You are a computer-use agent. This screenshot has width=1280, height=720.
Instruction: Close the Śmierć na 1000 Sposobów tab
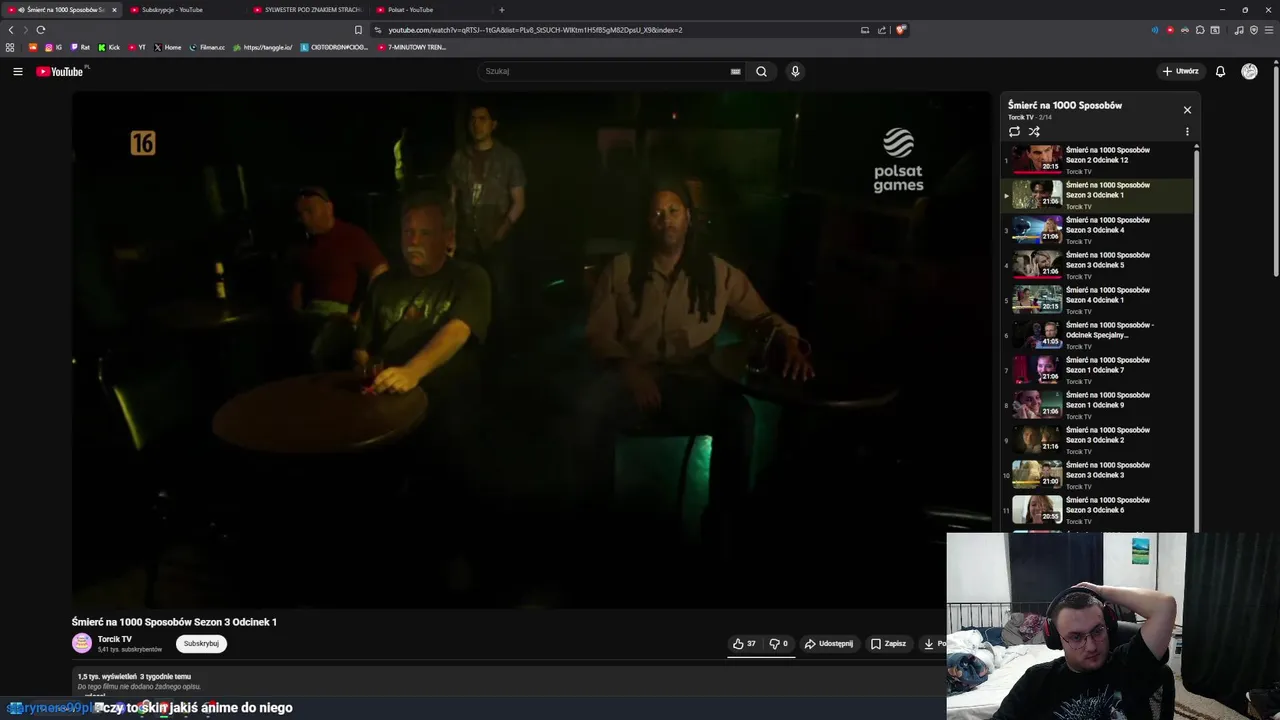[x=114, y=10]
